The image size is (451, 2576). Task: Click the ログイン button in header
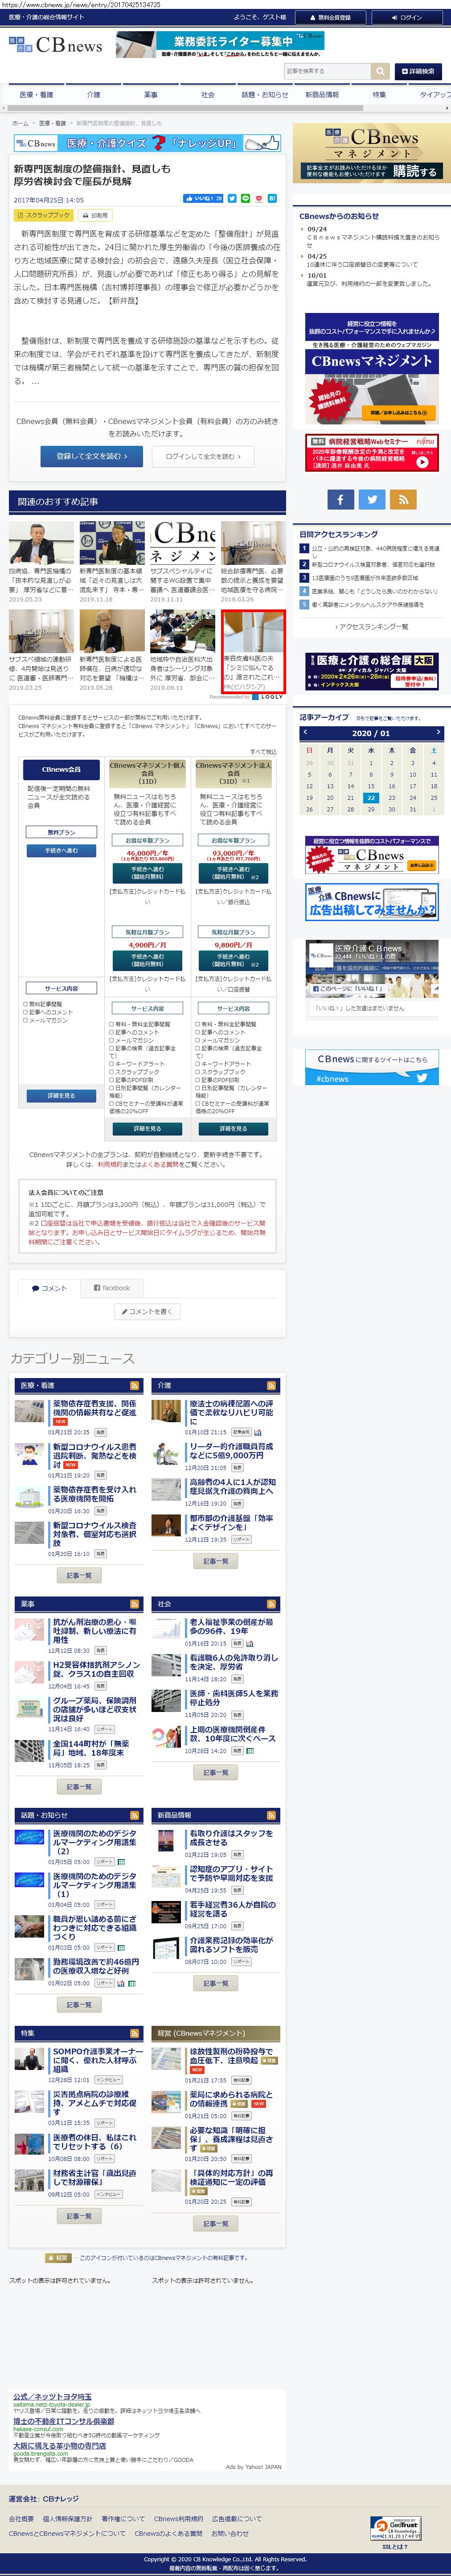(407, 17)
